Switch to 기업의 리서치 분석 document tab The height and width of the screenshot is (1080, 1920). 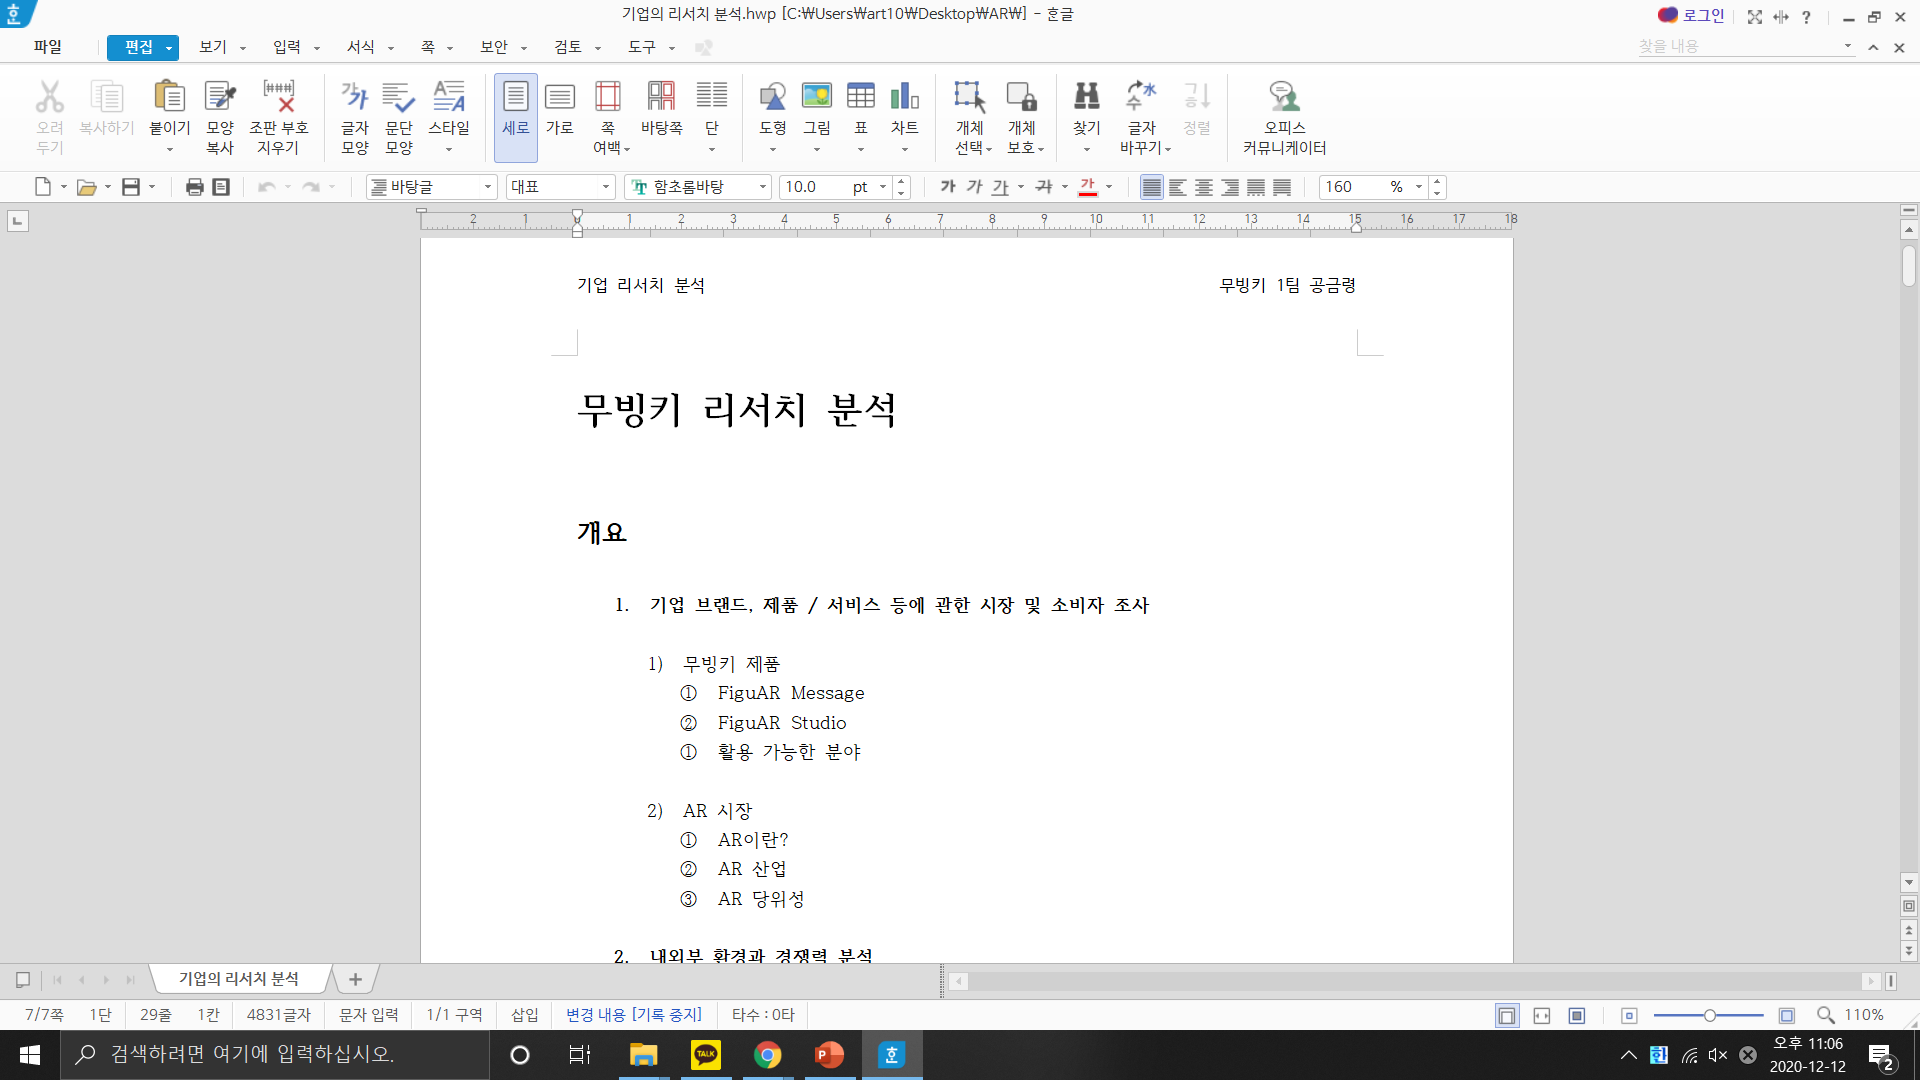tap(239, 979)
